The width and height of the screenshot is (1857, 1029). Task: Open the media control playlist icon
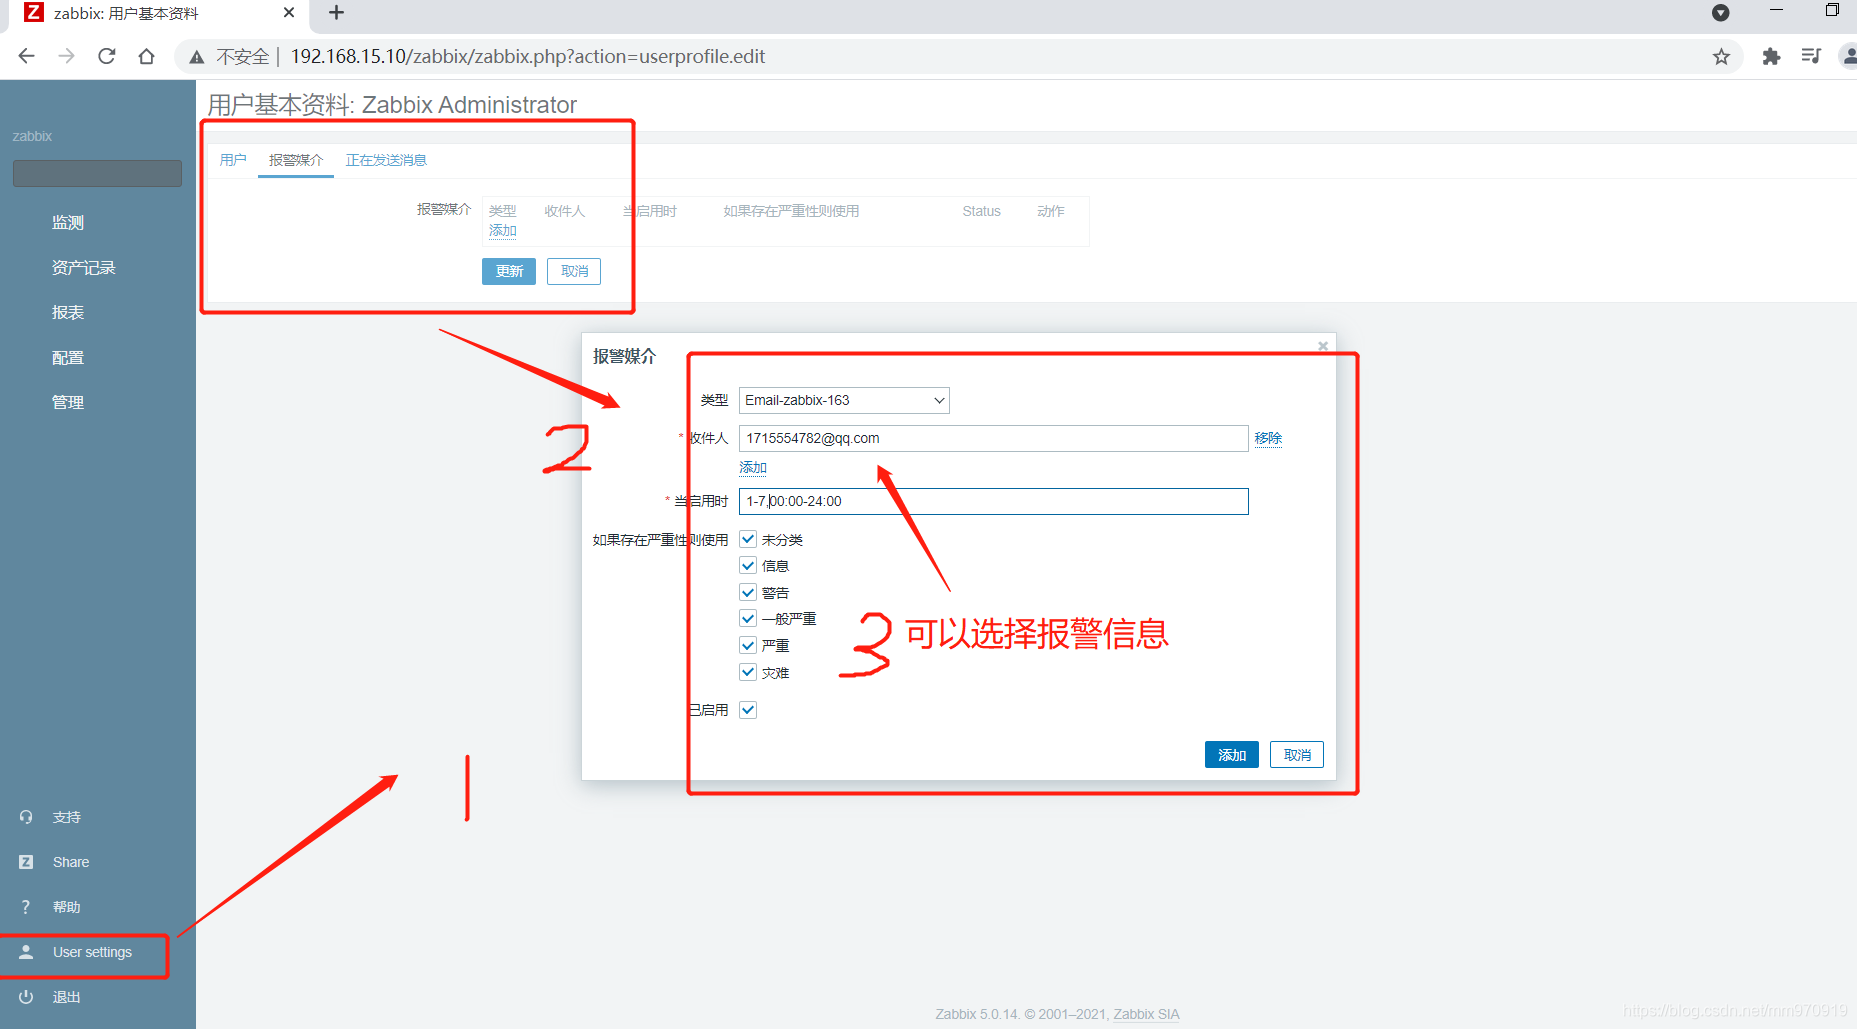point(1811,56)
